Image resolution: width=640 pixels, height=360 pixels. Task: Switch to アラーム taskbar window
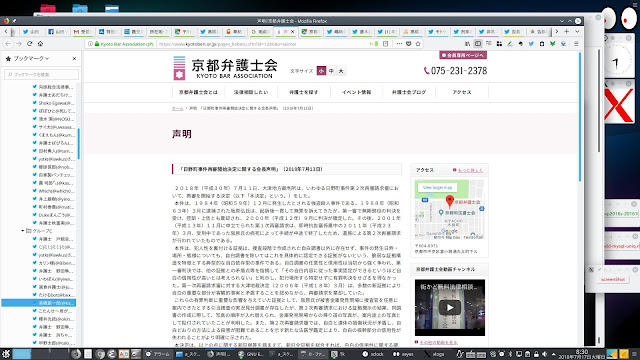click(x=158, y=354)
